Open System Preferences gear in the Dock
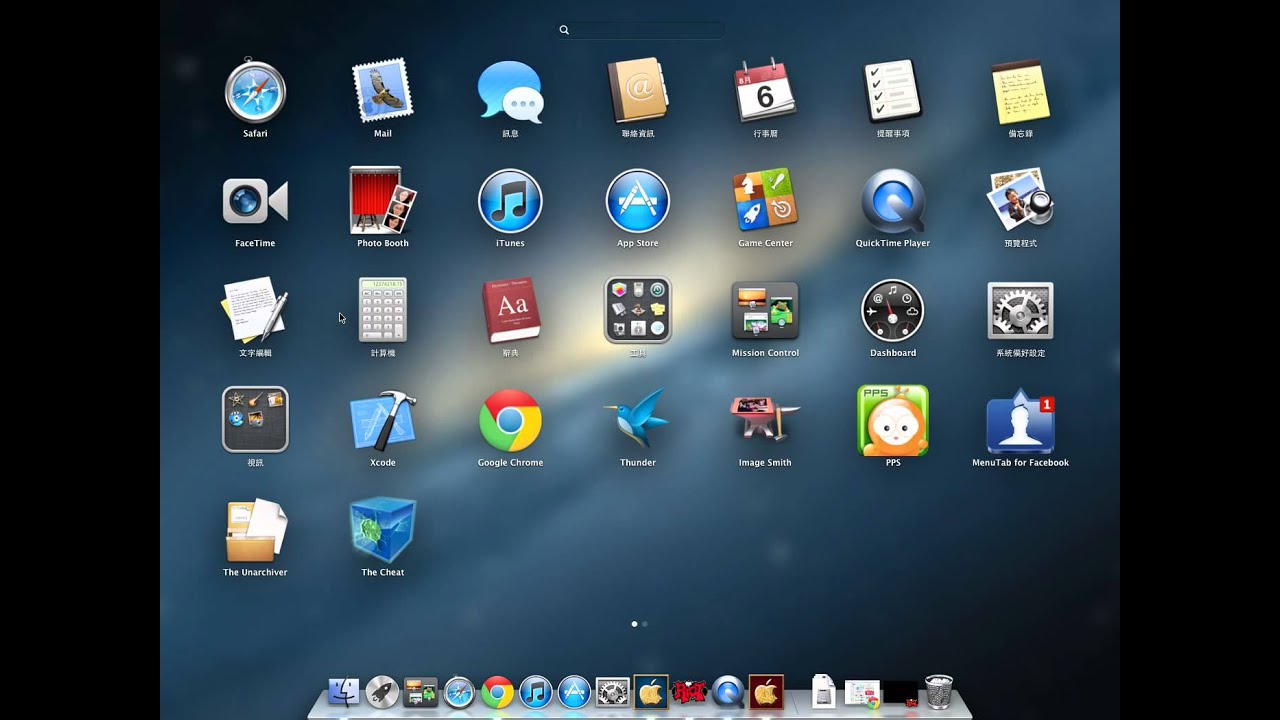Screen dimensions: 1280x720 click(612, 691)
